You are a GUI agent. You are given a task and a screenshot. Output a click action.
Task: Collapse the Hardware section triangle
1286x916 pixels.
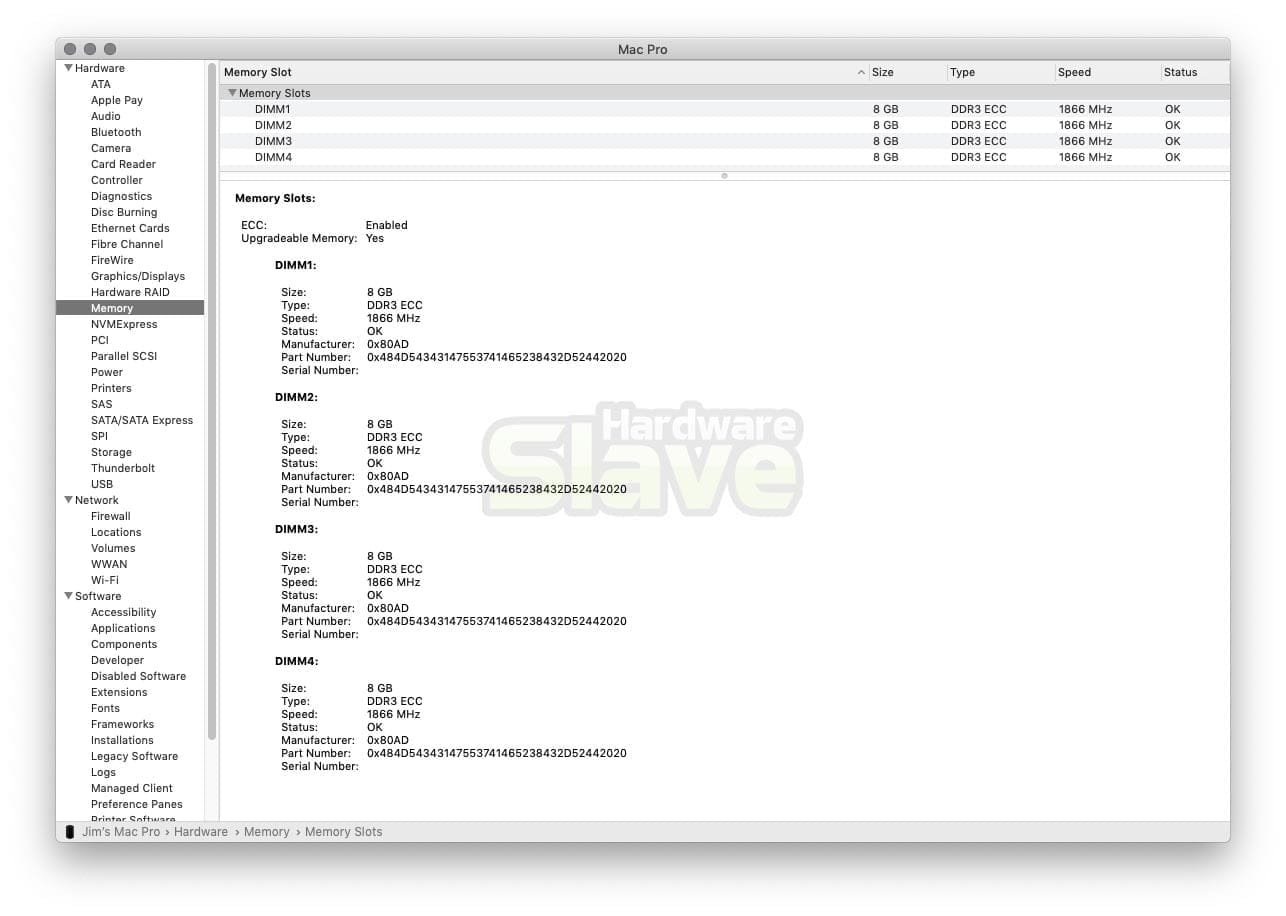tap(69, 68)
